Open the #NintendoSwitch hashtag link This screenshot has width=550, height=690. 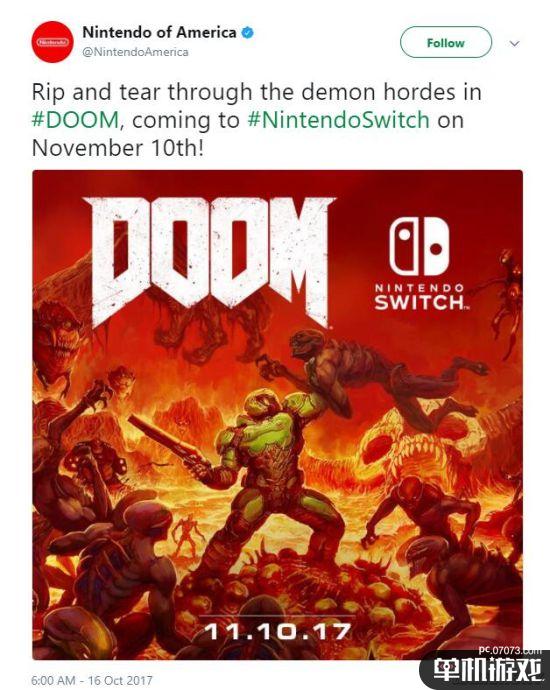[x=339, y=120]
